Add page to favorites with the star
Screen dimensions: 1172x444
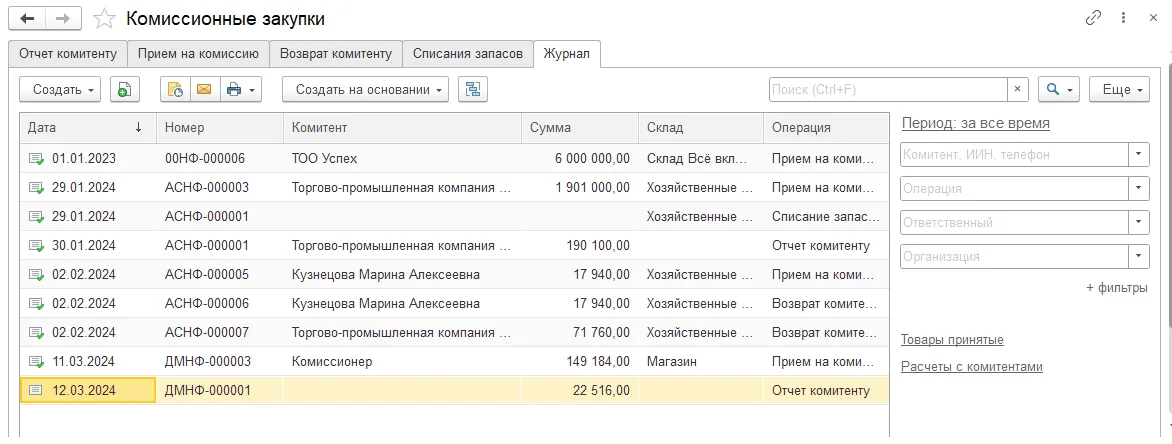pos(105,19)
